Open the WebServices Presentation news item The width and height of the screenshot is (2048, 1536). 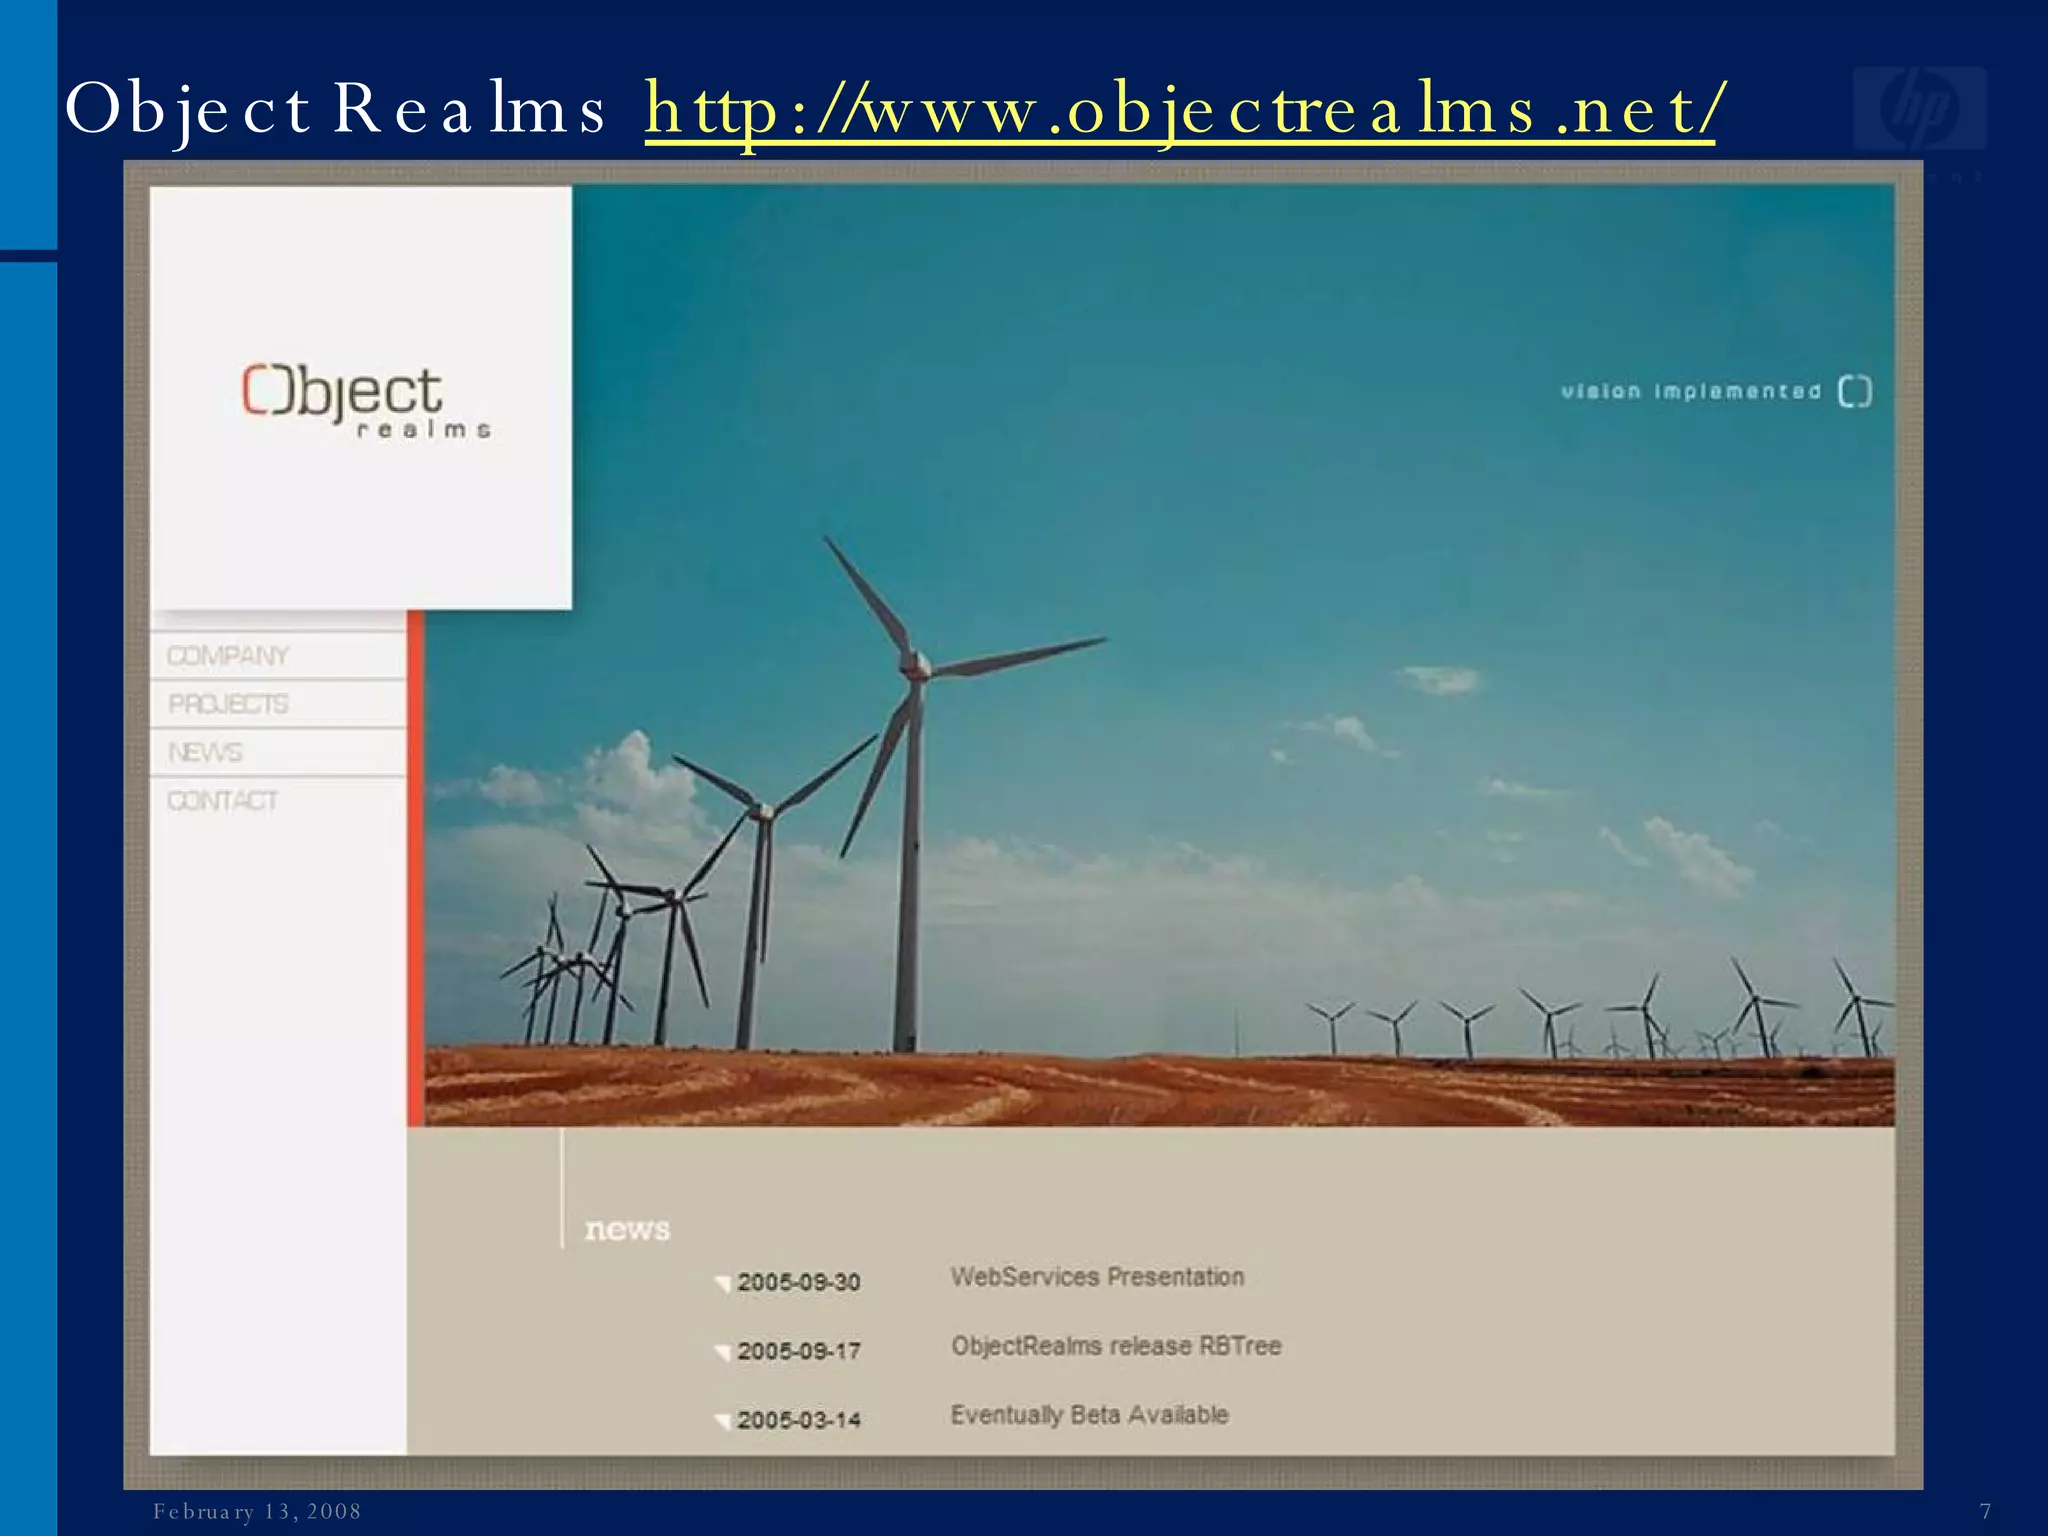(x=1097, y=1277)
